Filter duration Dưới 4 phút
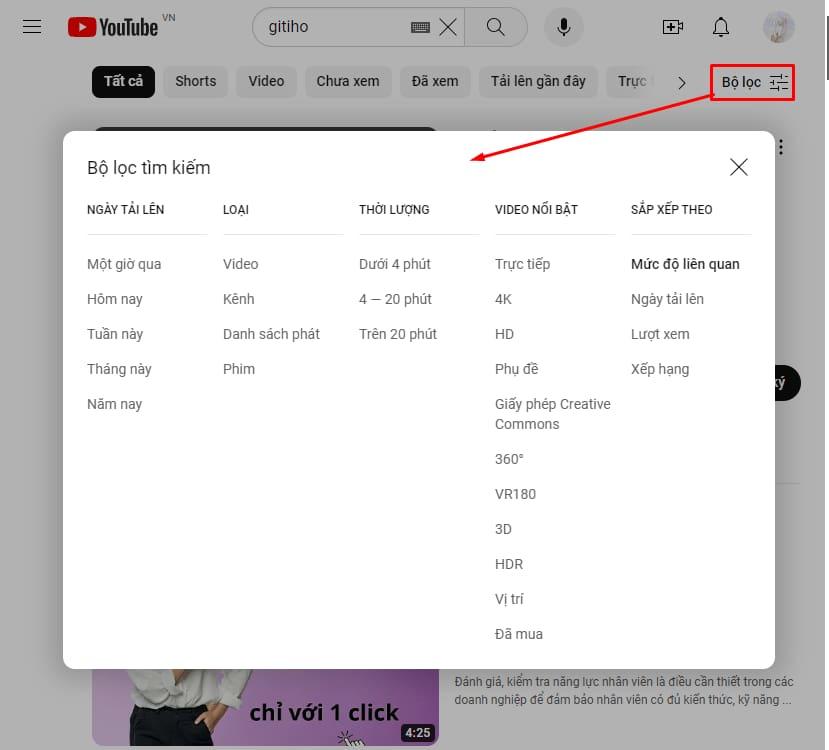The width and height of the screenshot is (829, 750). 394,264
